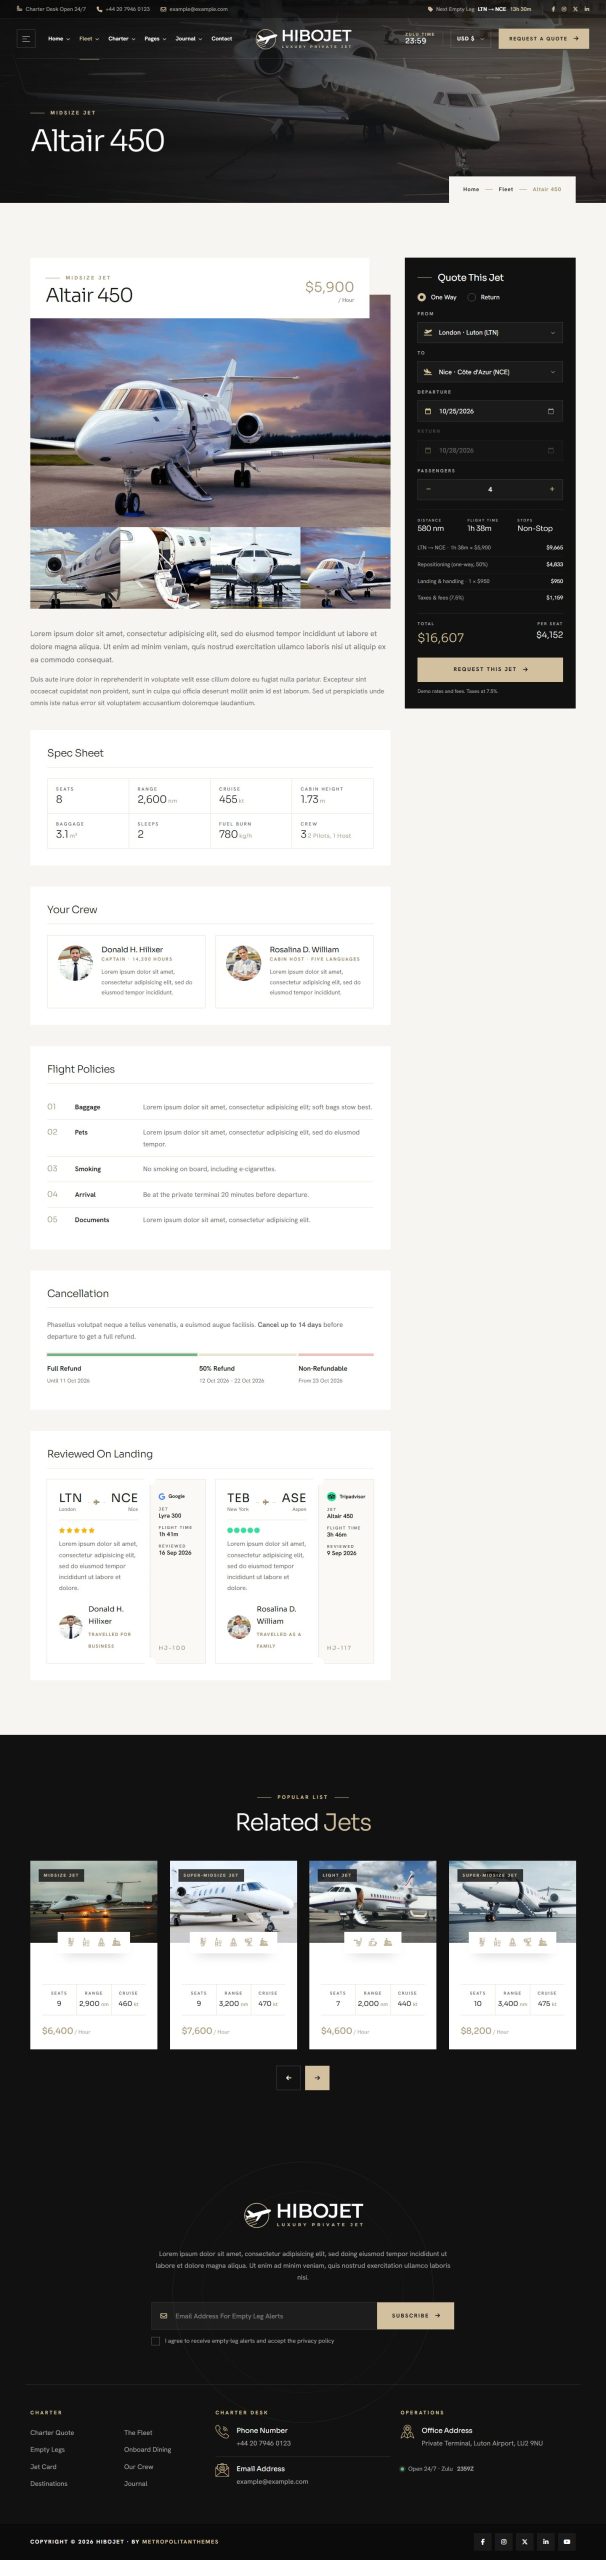Expand the Fleet menu dropdown
The image size is (606, 2560).
point(89,39)
